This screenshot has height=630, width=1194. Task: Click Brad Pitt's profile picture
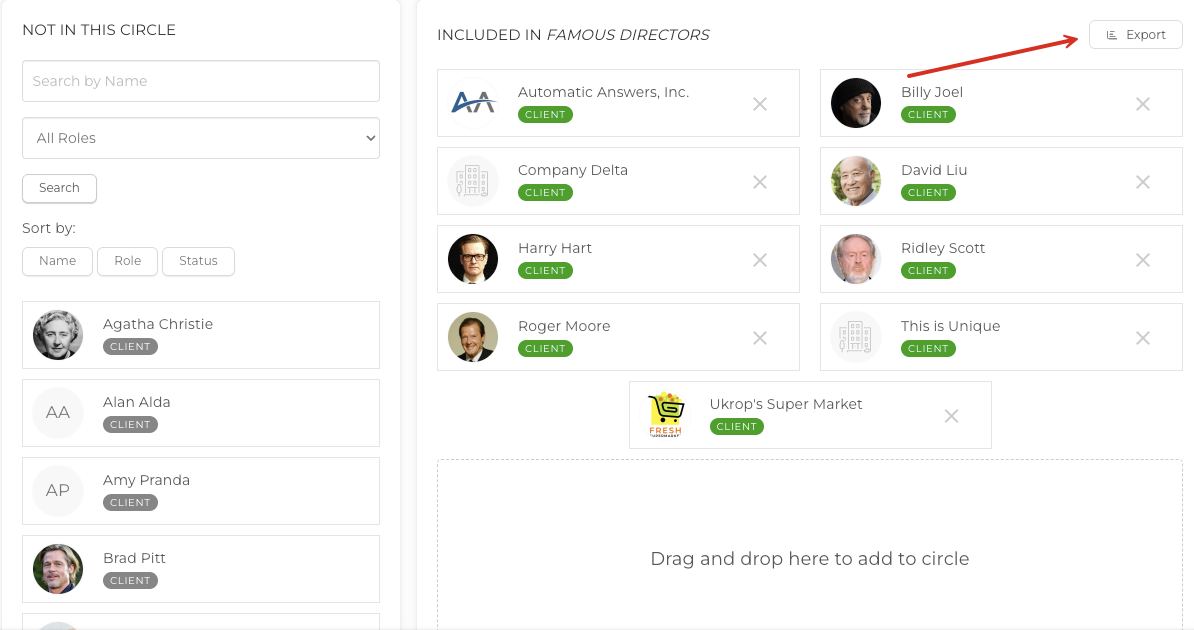tap(58, 569)
